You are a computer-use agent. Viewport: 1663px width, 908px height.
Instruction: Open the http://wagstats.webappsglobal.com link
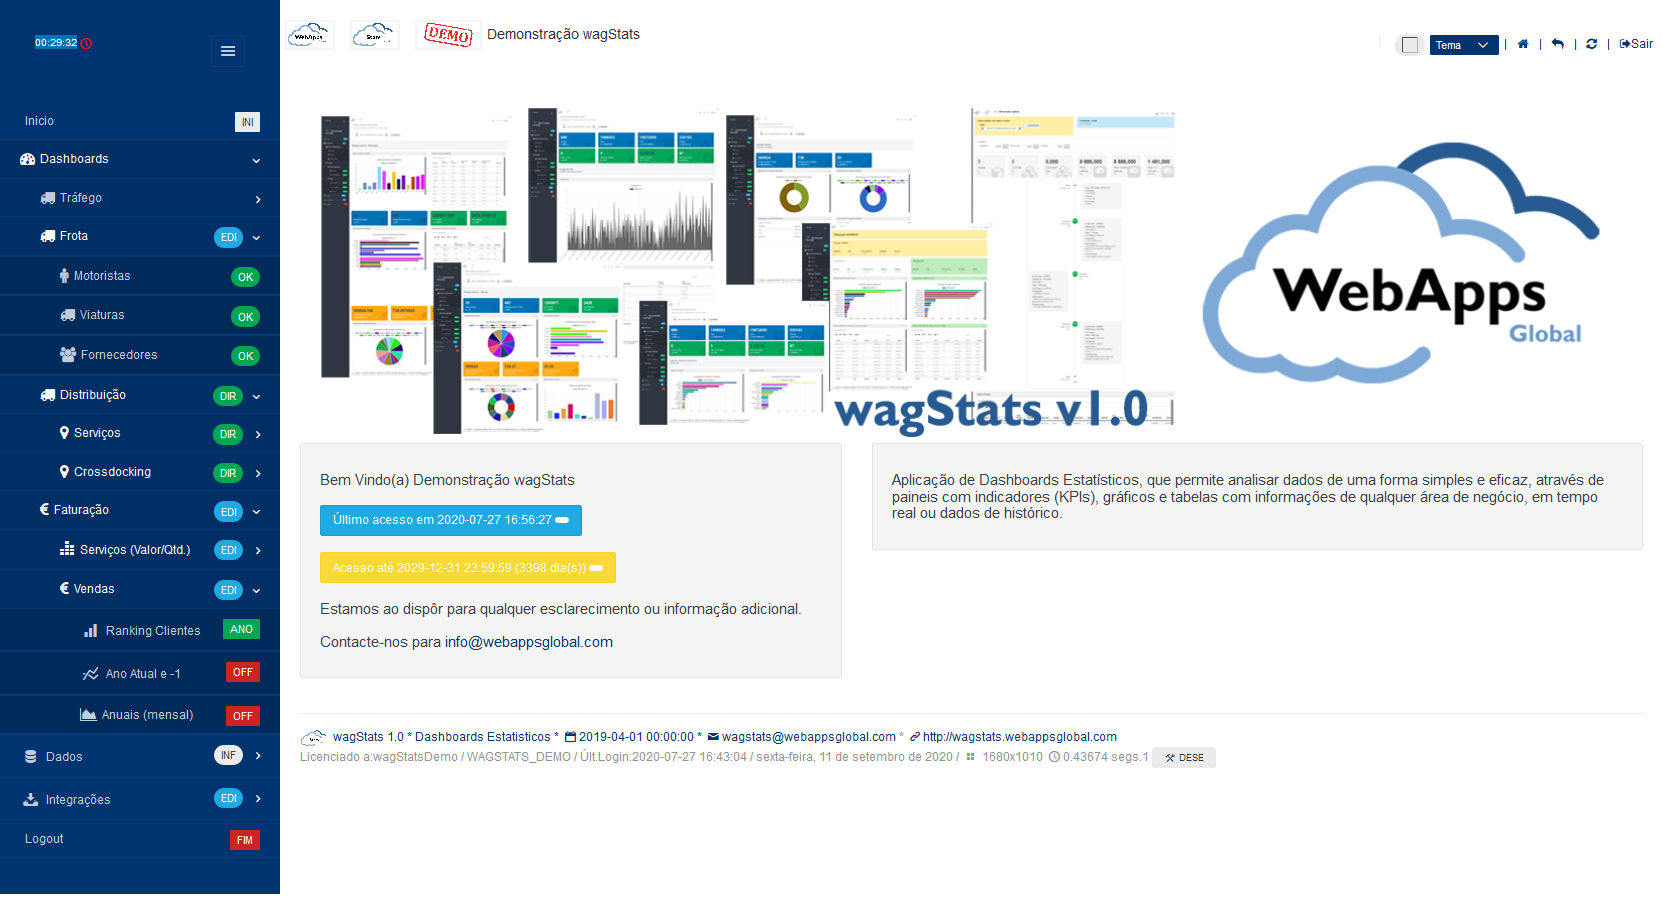[x=1020, y=737]
